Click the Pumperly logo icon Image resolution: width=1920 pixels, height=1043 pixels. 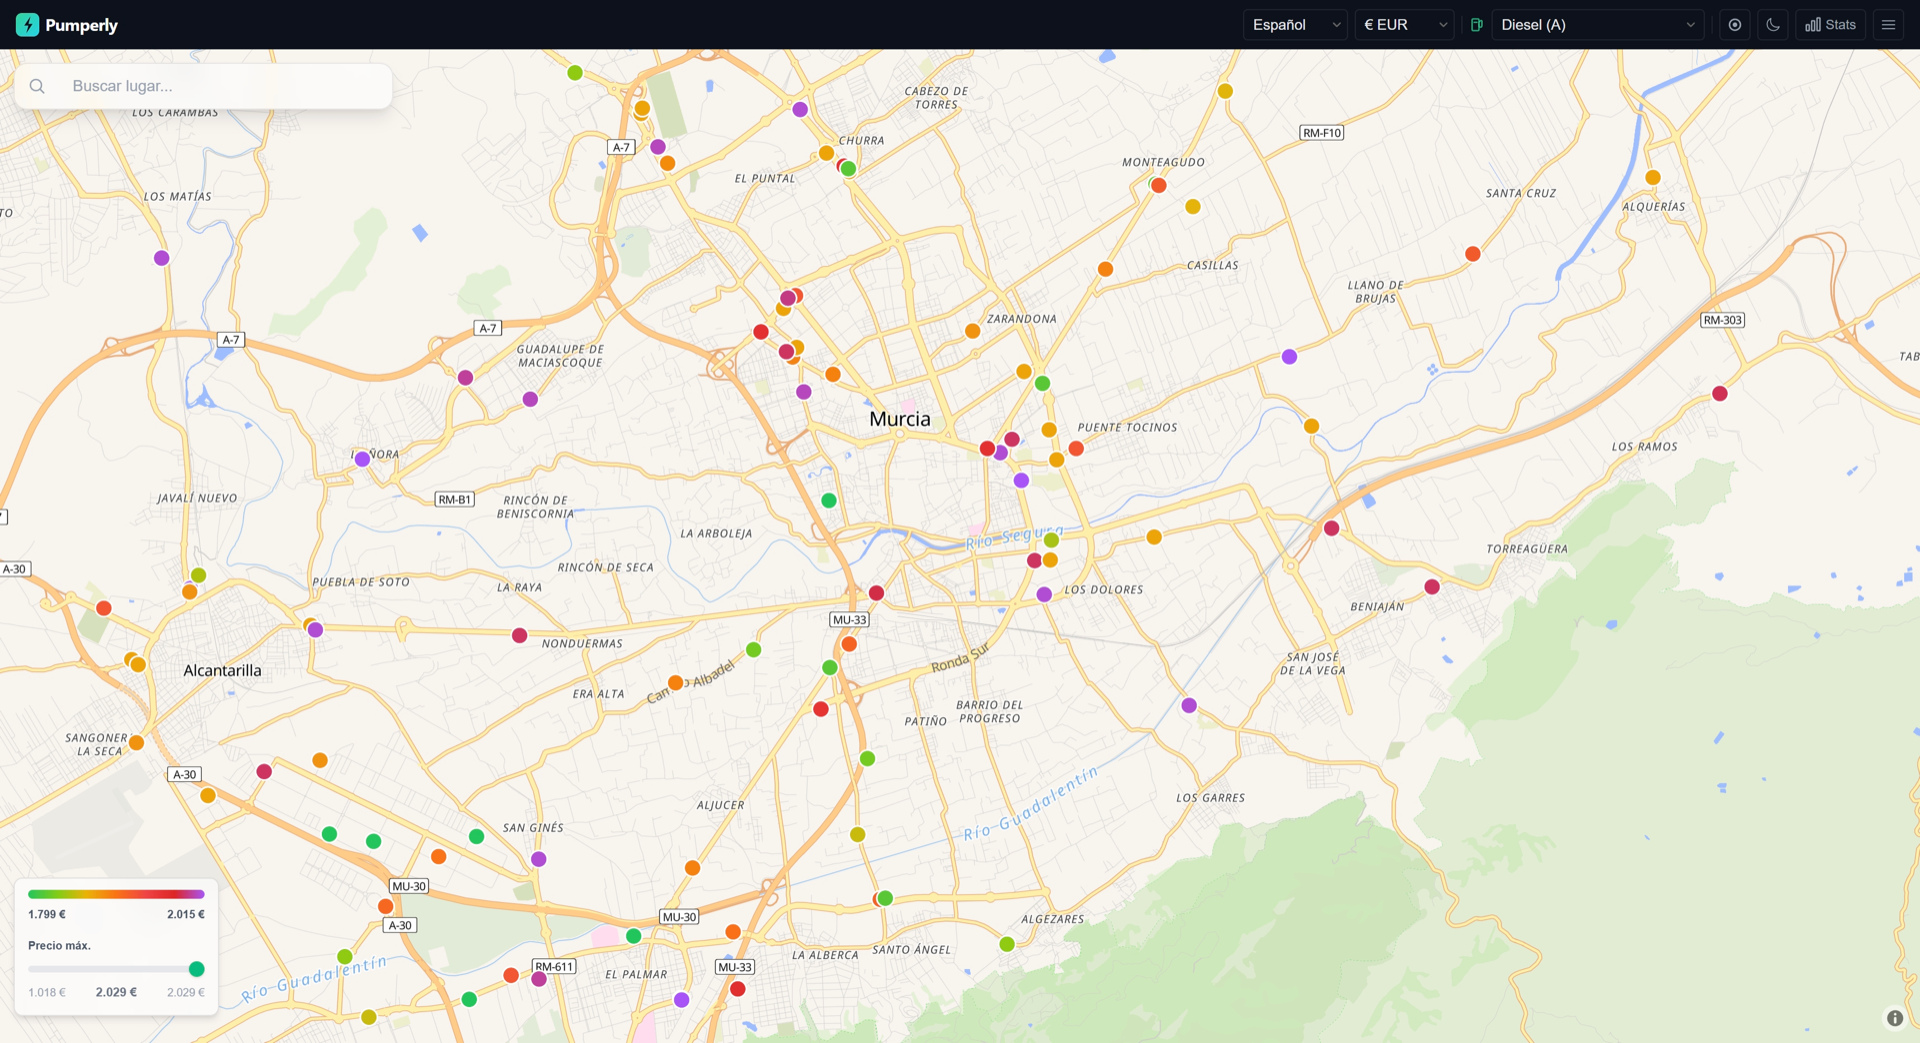(27, 25)
